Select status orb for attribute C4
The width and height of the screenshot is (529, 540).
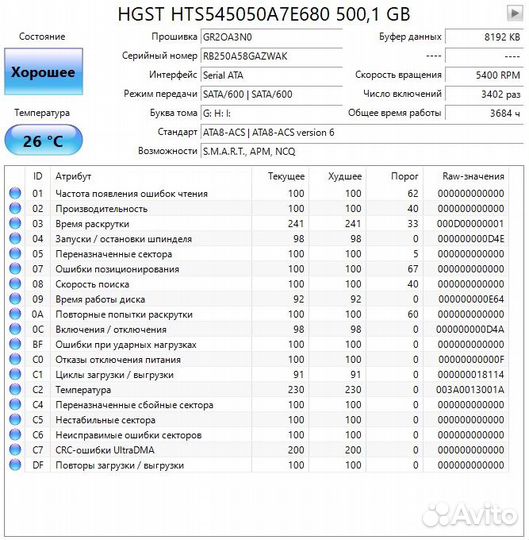pos(15,405)
